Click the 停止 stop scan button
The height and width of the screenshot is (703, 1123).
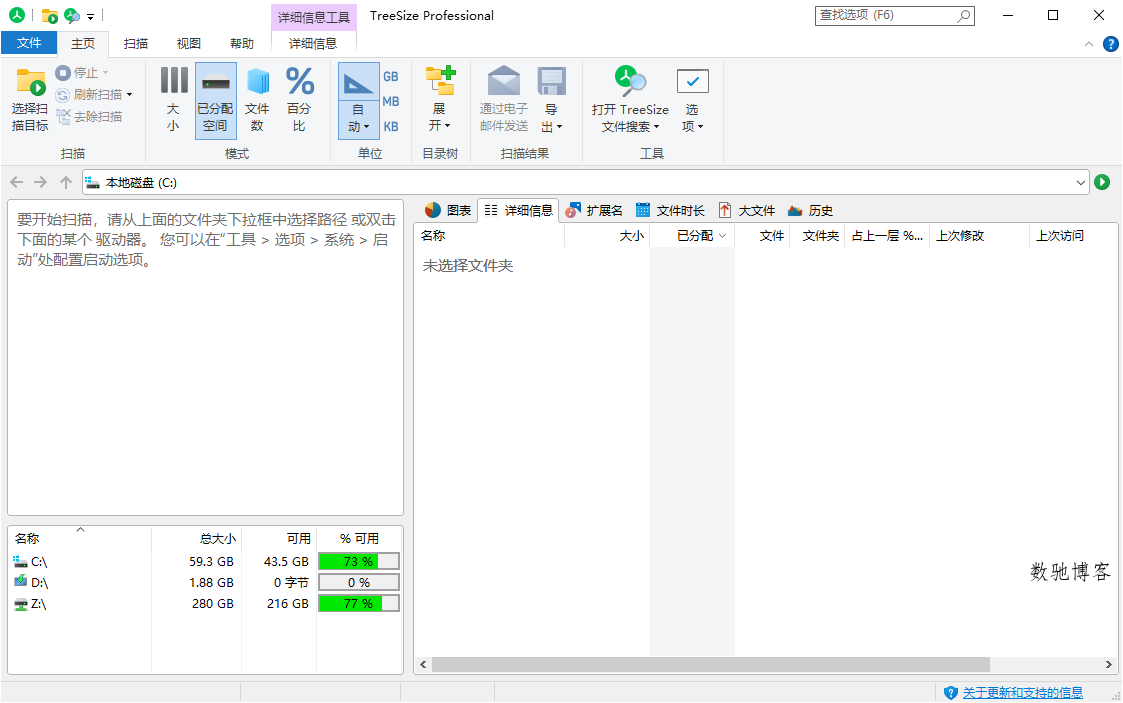coord(82,72)
